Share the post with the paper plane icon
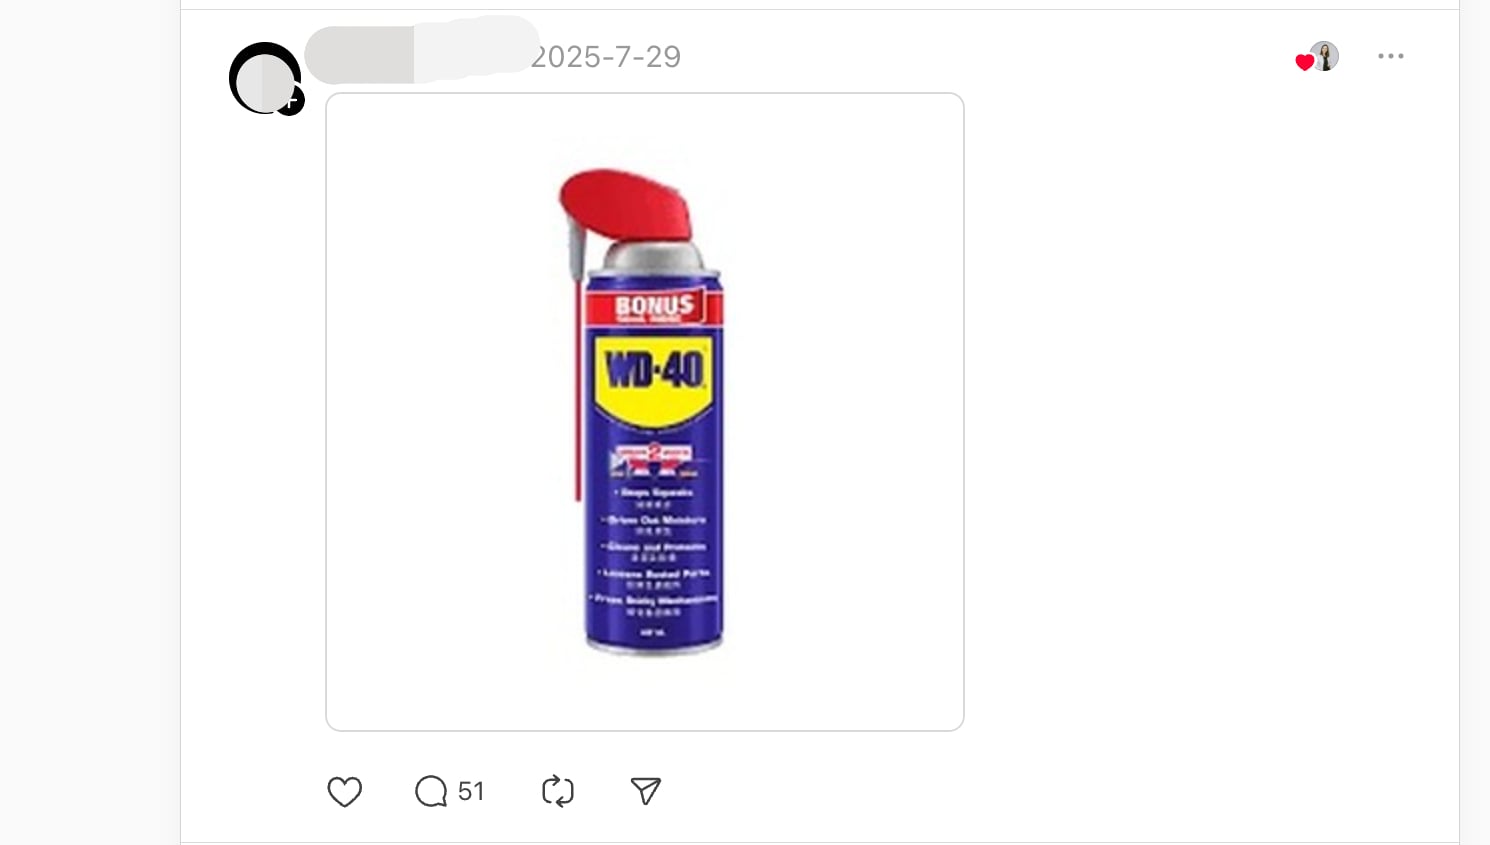Image resolution: width=1490 pixels, height=845 pixels. [x=646, y=792]
